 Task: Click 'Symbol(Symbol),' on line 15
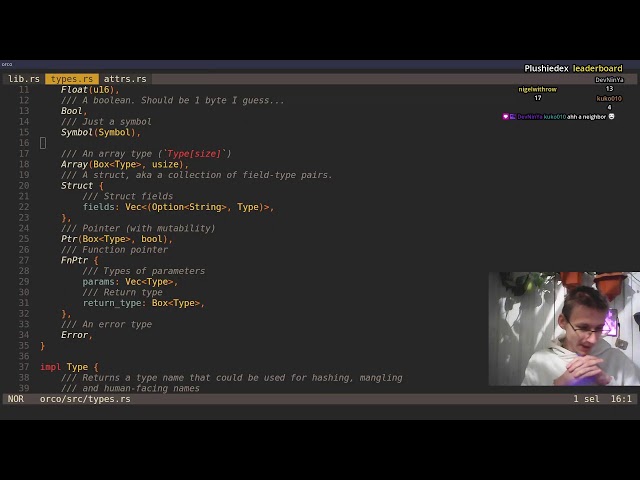[x=100, y=132]
